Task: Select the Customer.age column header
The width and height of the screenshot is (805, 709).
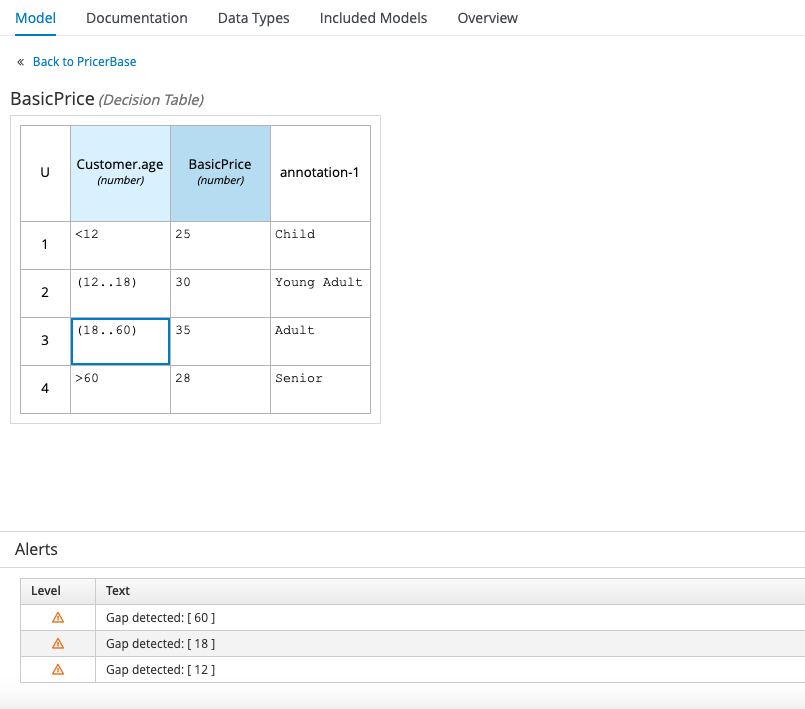Action: 120,174
